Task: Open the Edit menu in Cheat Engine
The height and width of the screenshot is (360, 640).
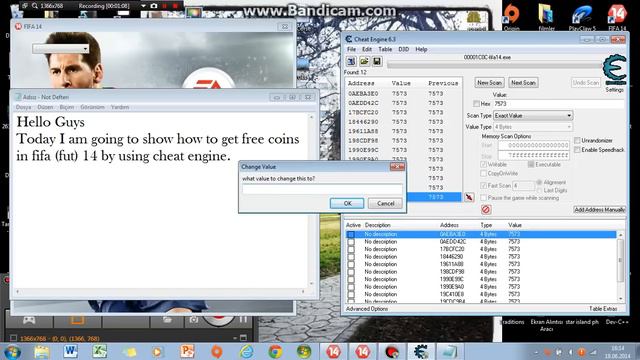Action: pyautogui.click(x=367, y=49)
